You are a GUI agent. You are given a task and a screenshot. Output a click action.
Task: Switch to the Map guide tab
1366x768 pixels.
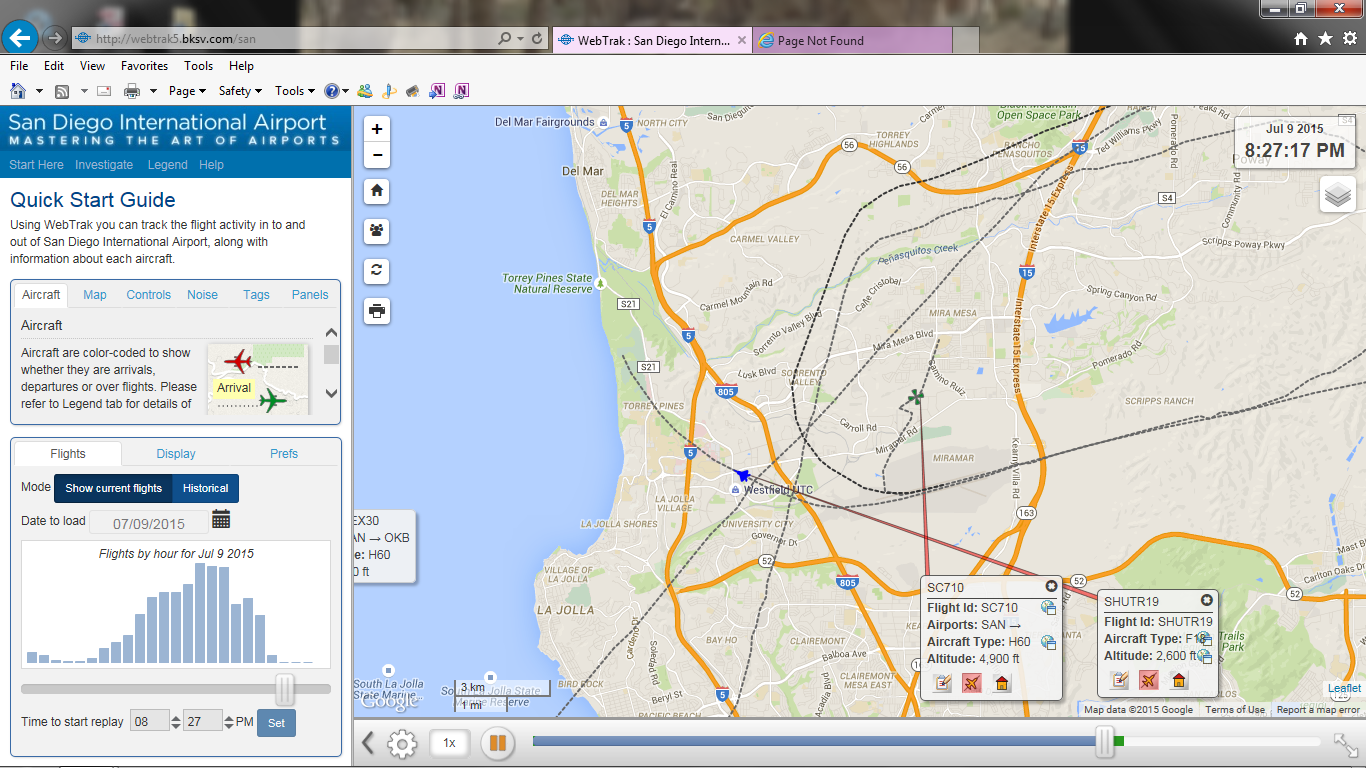coord(95,295)
